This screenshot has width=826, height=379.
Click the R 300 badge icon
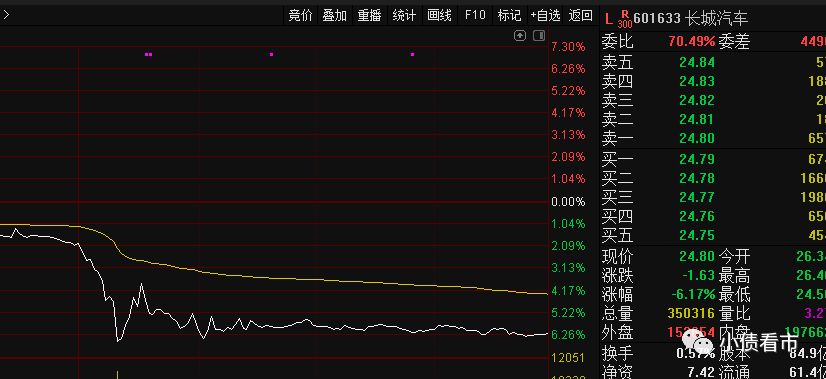(x=625, y=18)
